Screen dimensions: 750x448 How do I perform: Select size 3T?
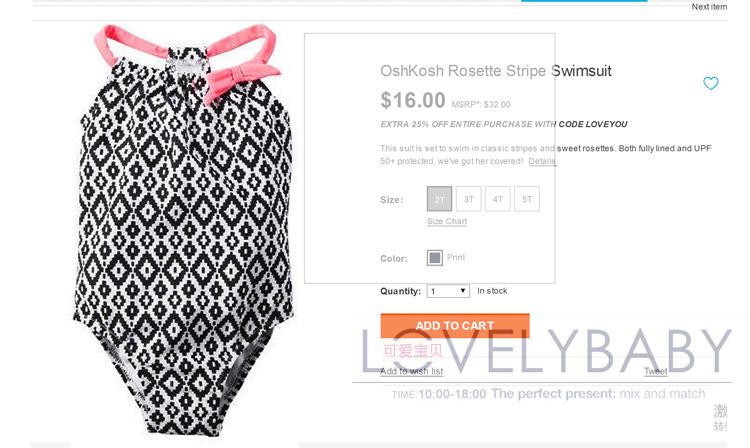tap(468, 199)
